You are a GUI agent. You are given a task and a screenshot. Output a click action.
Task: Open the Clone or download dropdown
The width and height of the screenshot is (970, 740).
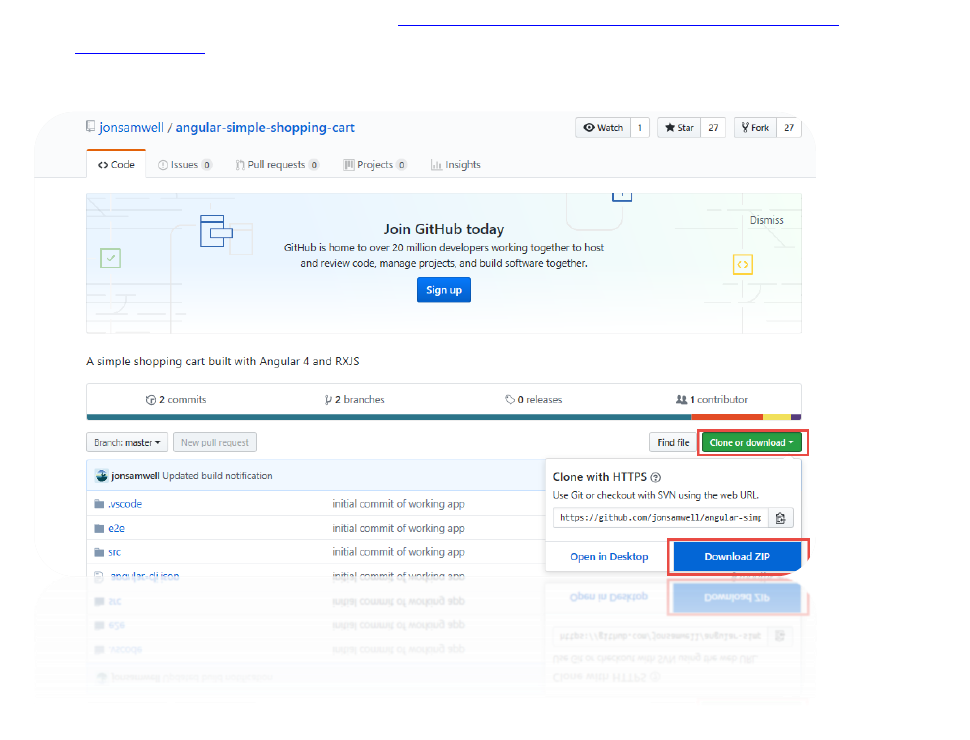point(752,442)
